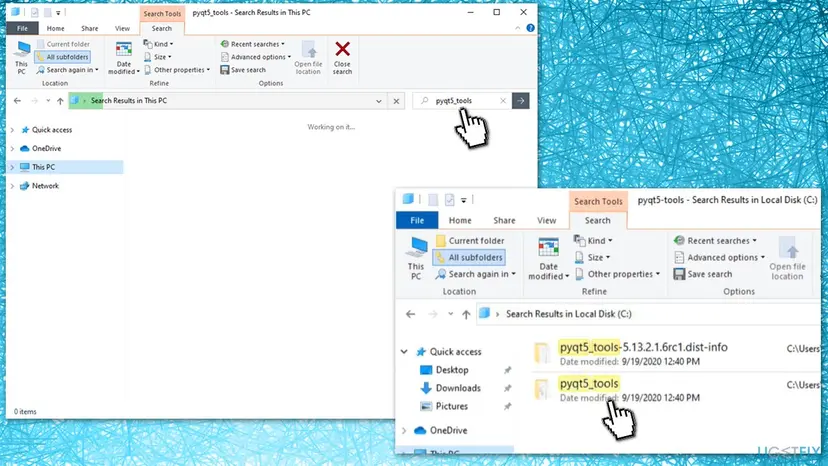828x466 pixels.
Task: Click This PC icon in front window ribbon
Action: click(416, 258)
